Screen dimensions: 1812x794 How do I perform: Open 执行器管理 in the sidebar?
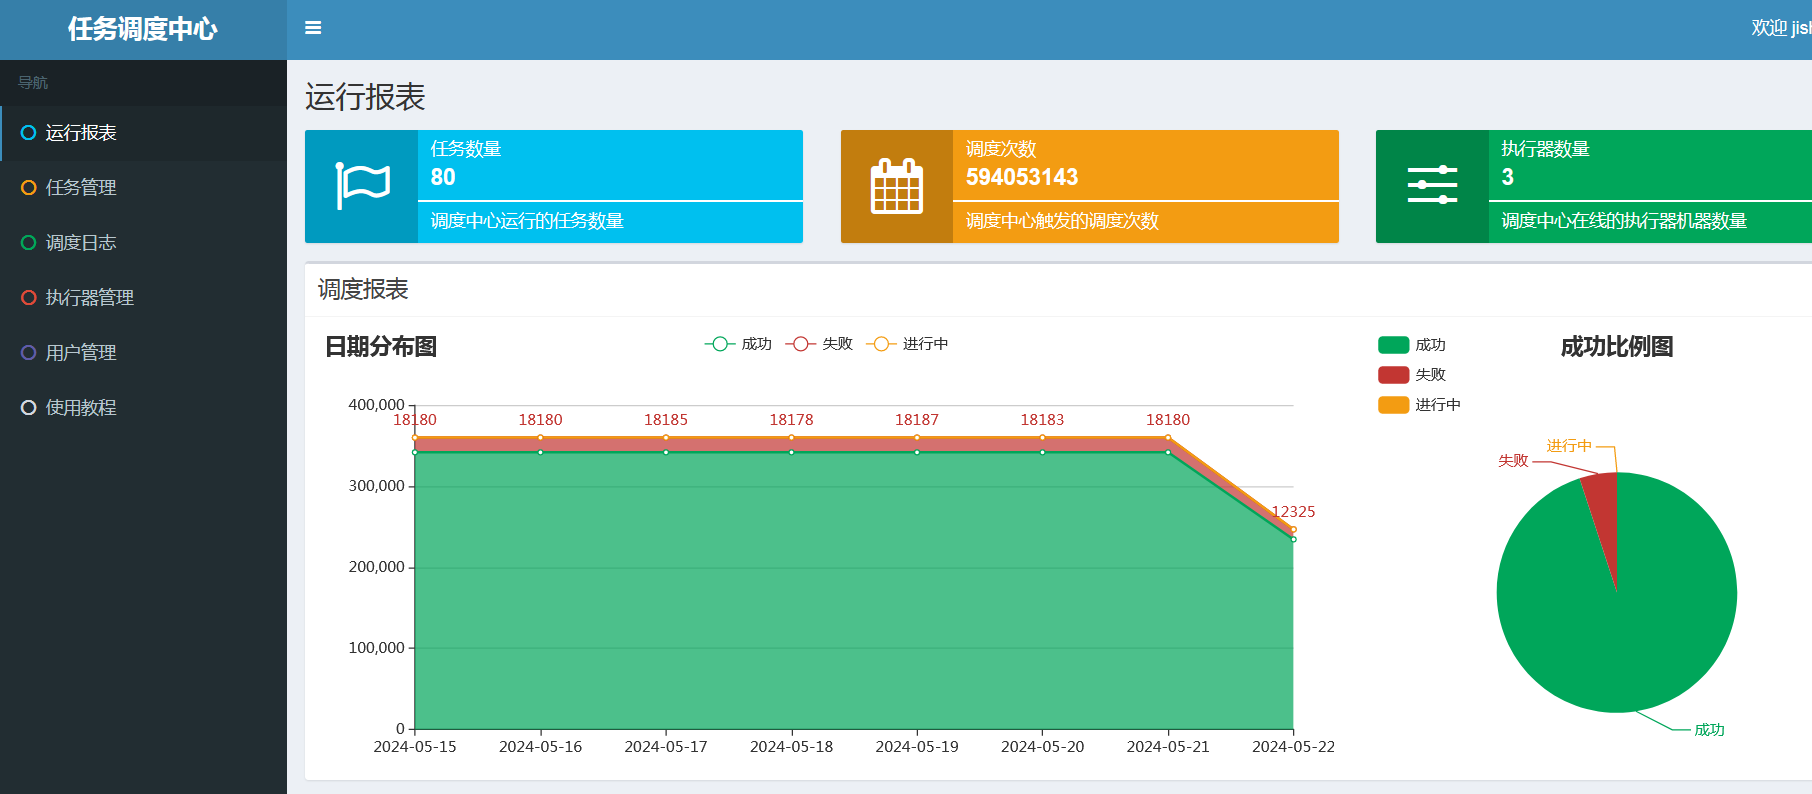pos(143,298)
